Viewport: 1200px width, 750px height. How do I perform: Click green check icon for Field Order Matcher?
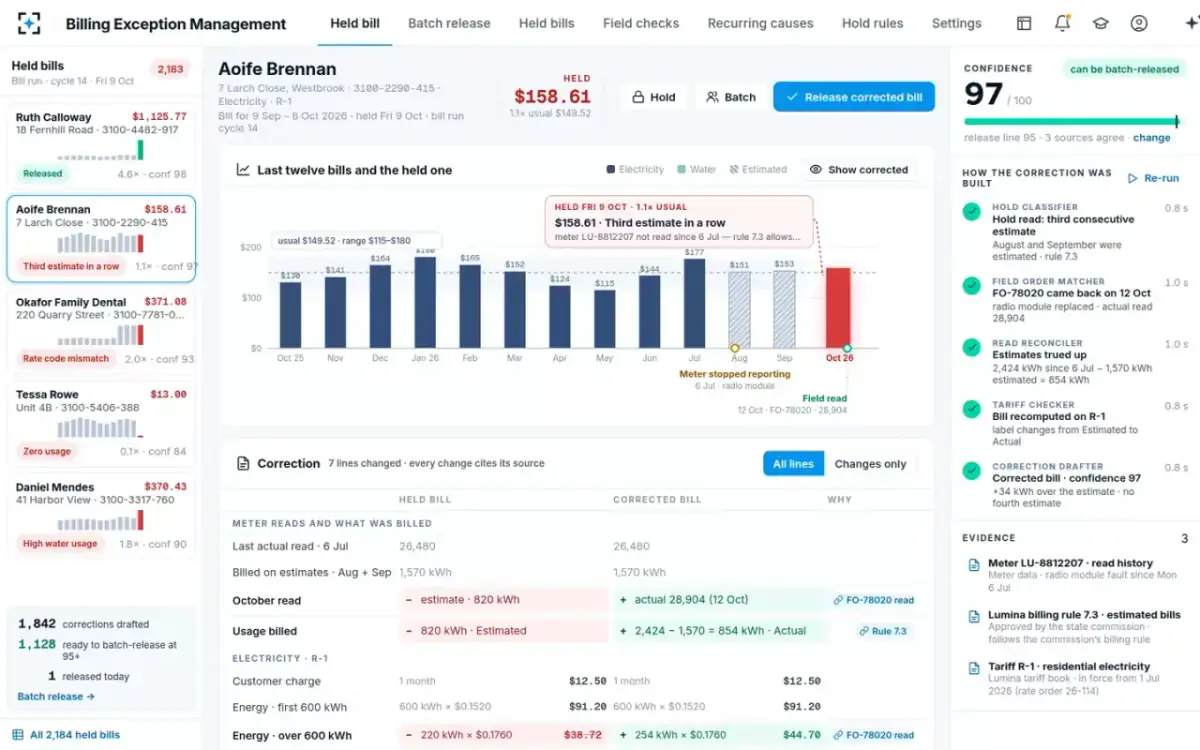(971, 286)
